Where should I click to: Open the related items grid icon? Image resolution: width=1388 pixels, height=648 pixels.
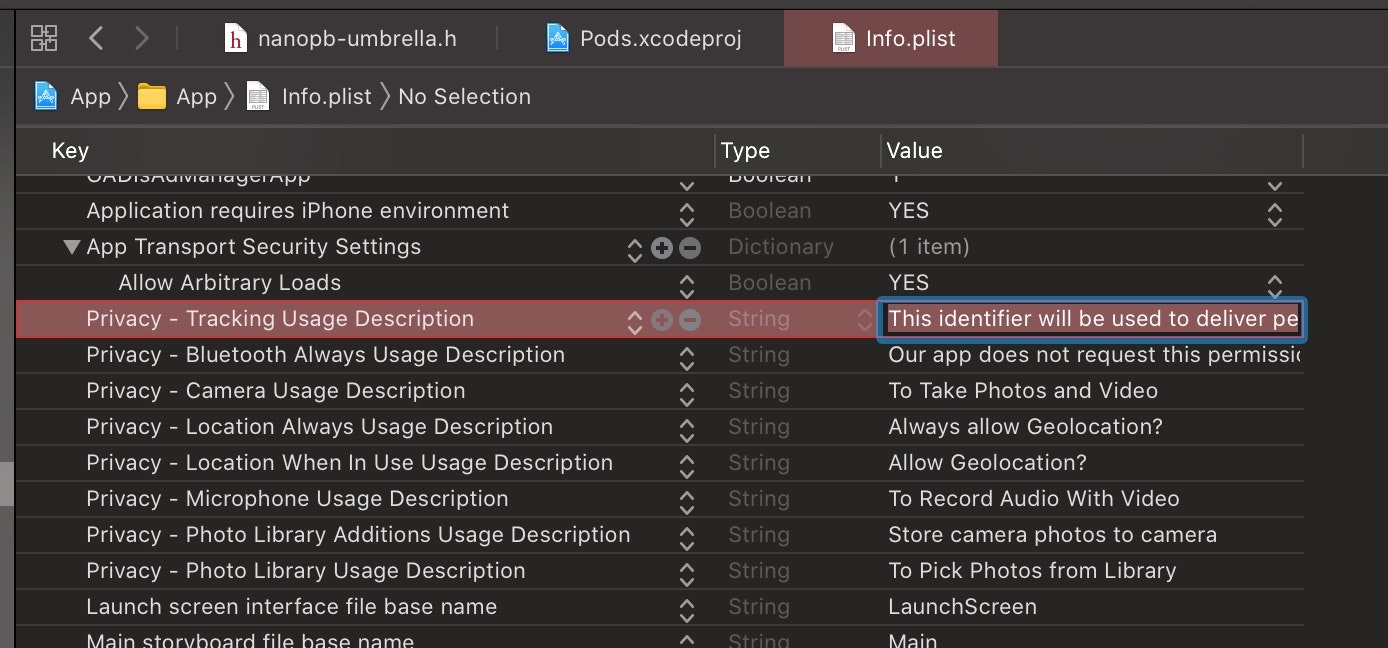[44, 39]
